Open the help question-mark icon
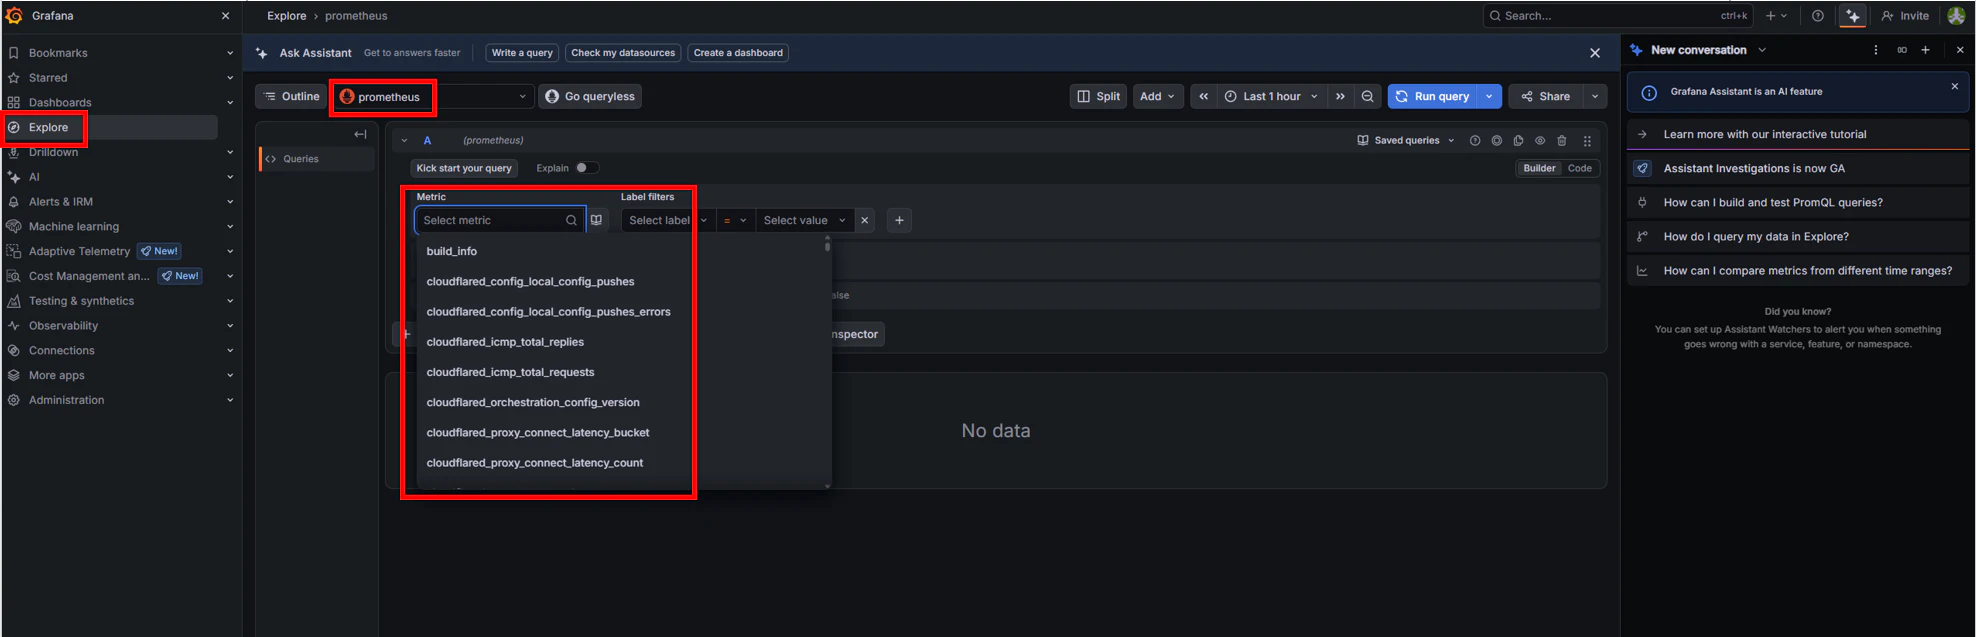 [x=1818, y=15]
